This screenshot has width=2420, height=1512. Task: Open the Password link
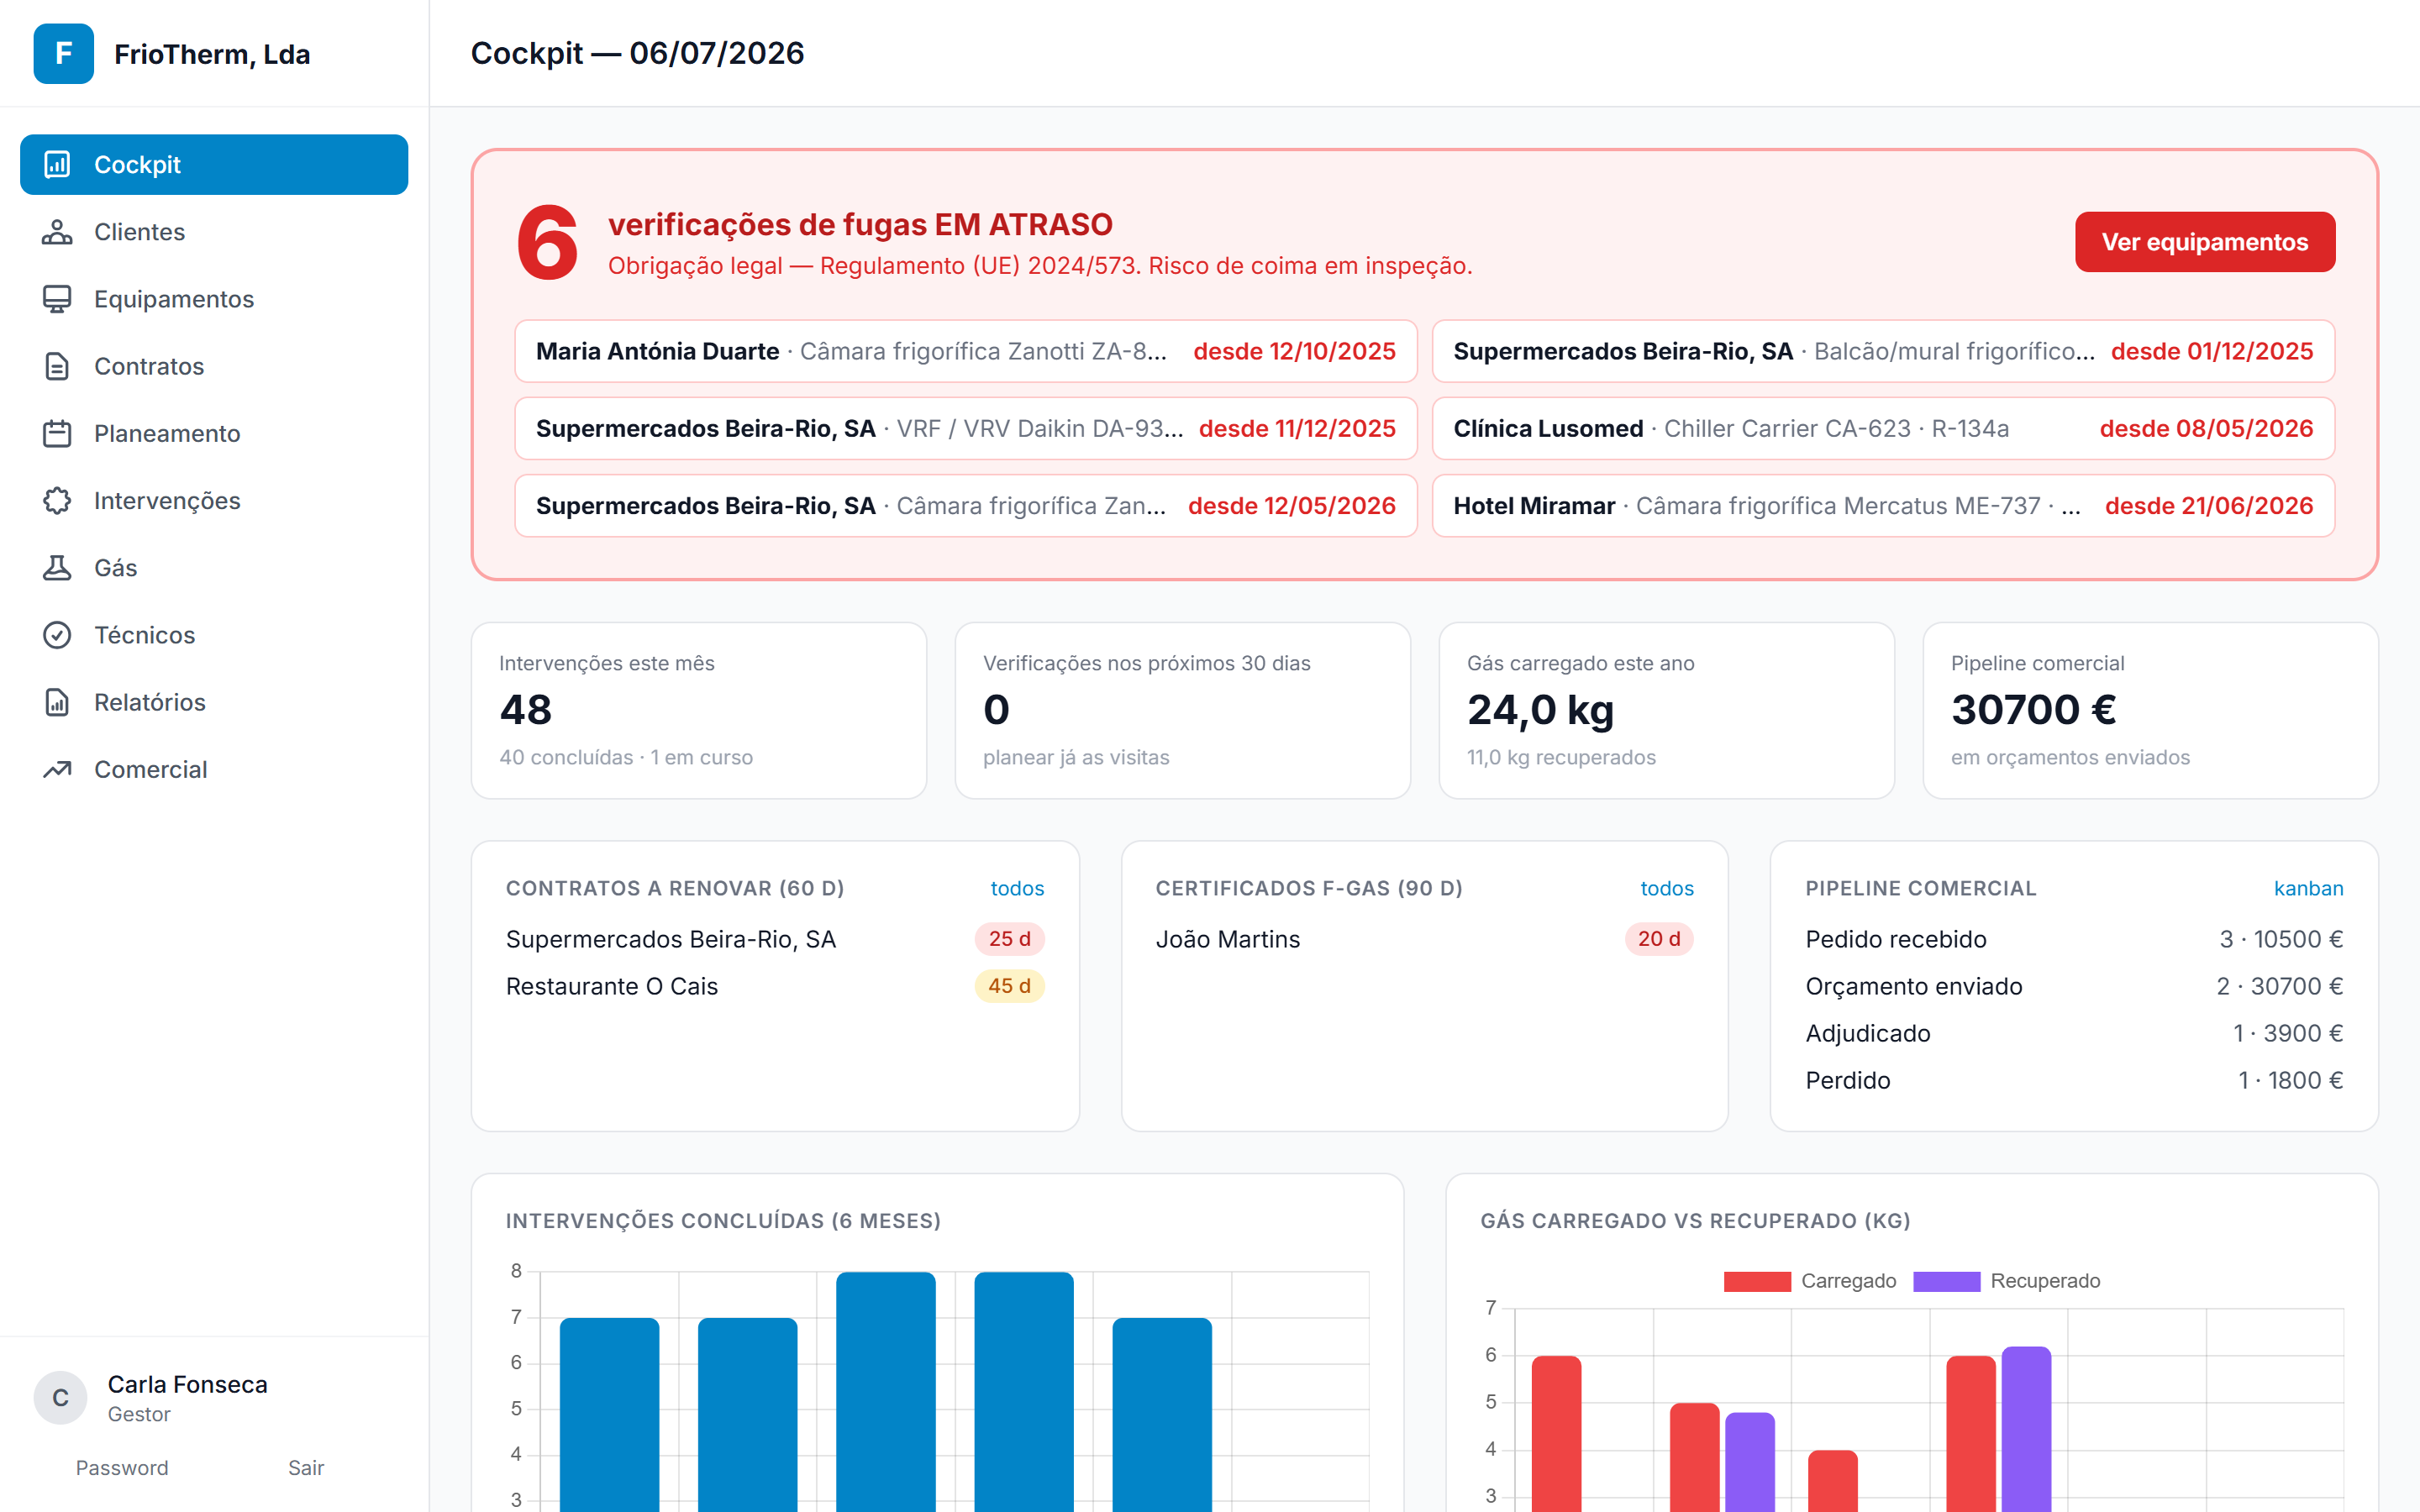click(122, 1467)
